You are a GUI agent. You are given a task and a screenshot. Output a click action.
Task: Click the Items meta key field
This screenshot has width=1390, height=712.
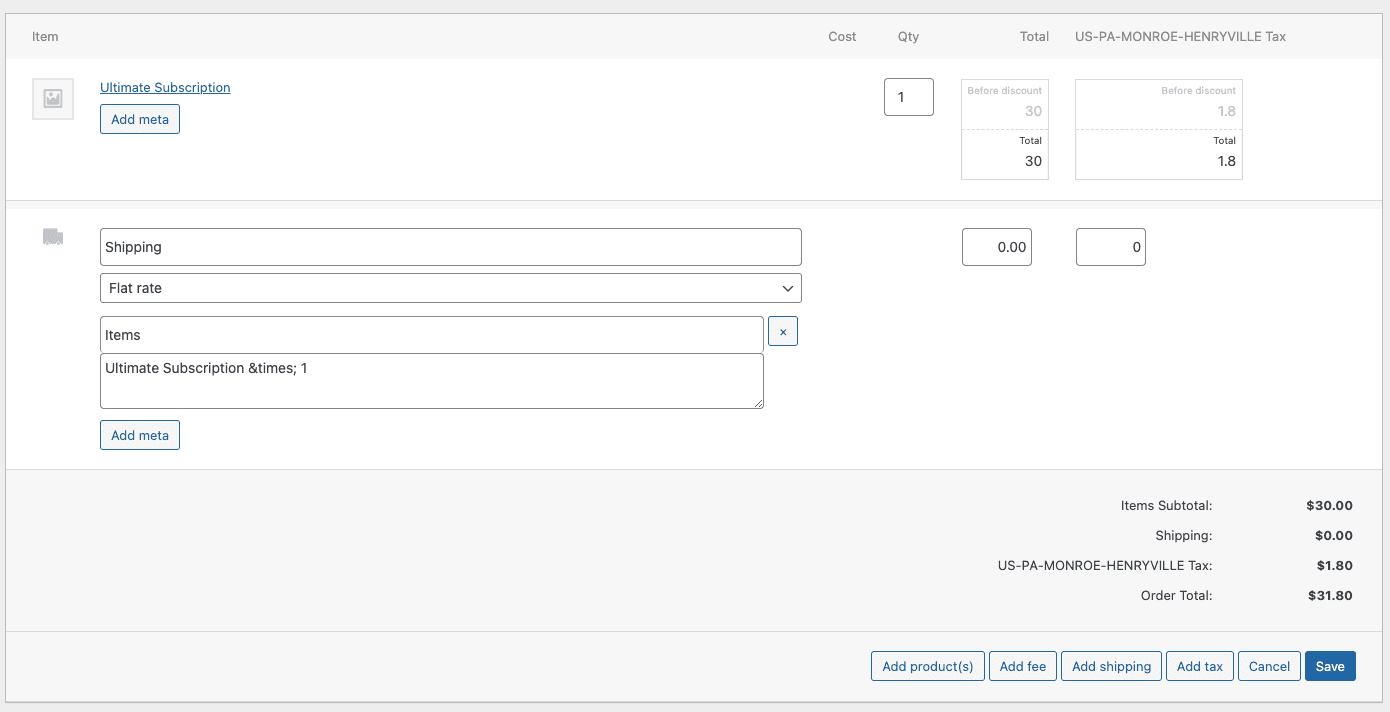[430, 334]
